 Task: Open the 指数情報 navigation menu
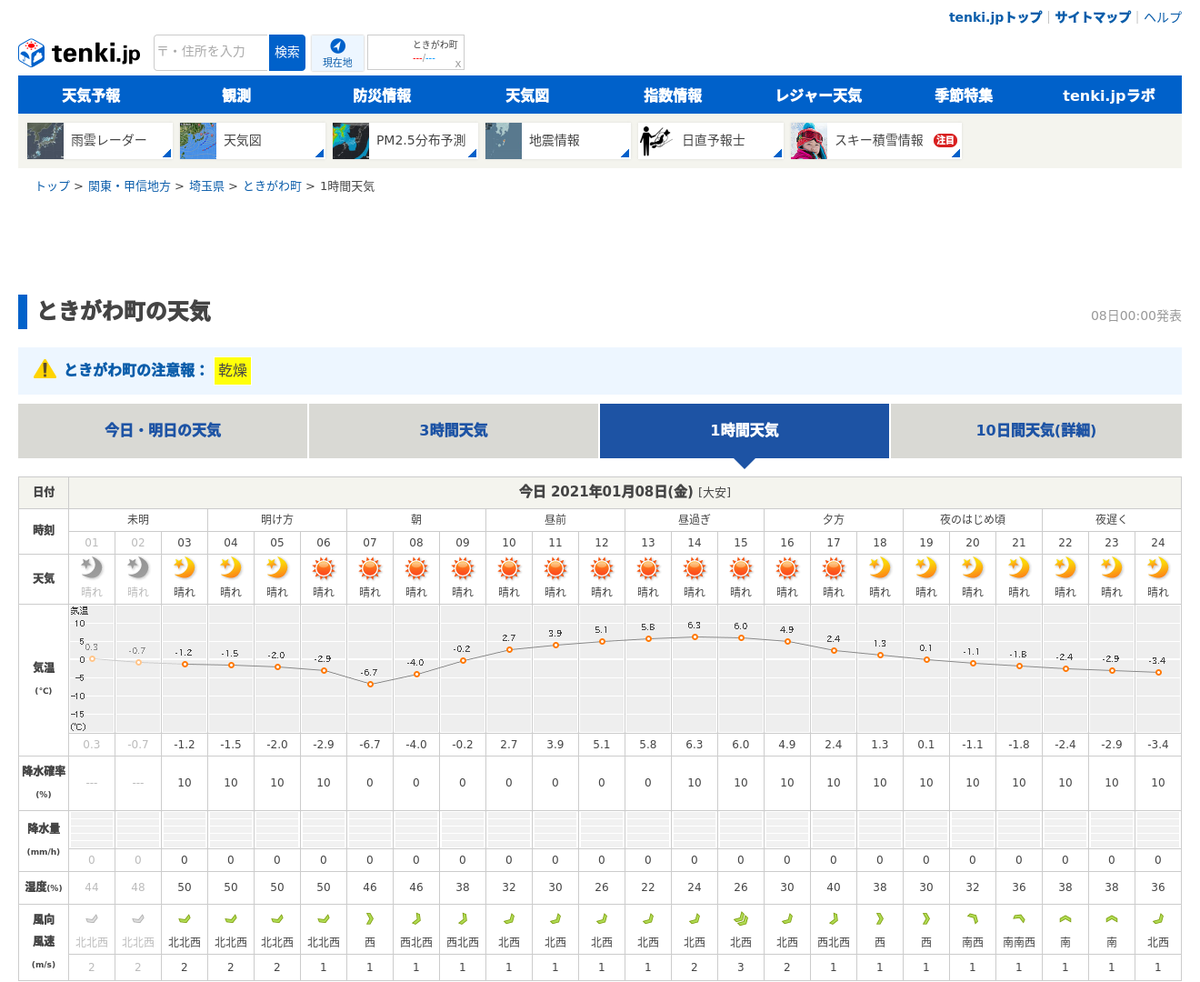pos(673,95)
